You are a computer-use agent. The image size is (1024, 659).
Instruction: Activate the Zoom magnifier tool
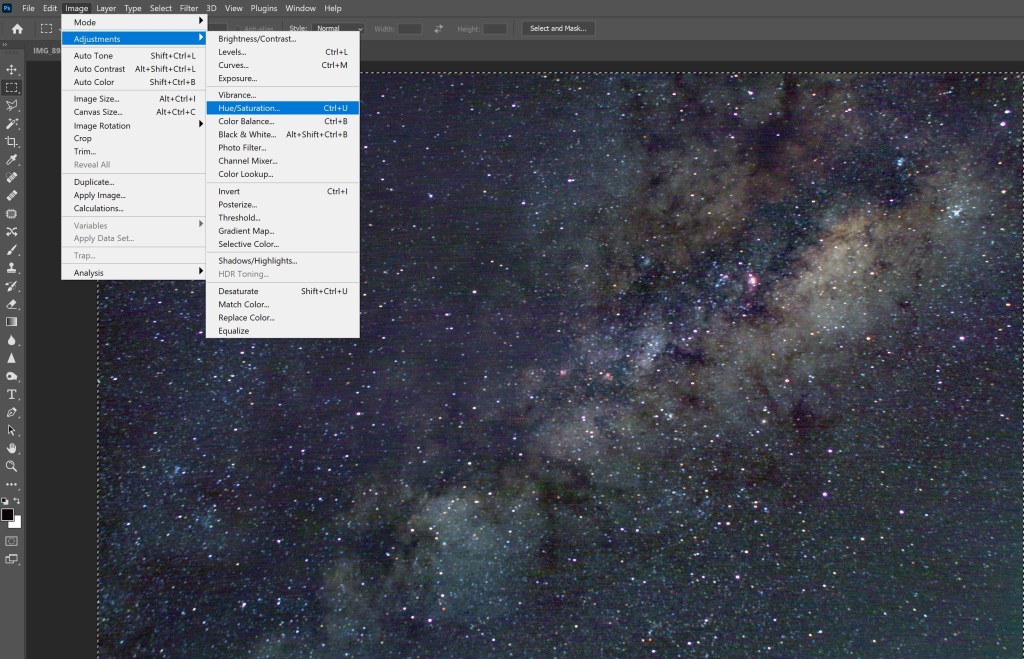pos(12,466)
